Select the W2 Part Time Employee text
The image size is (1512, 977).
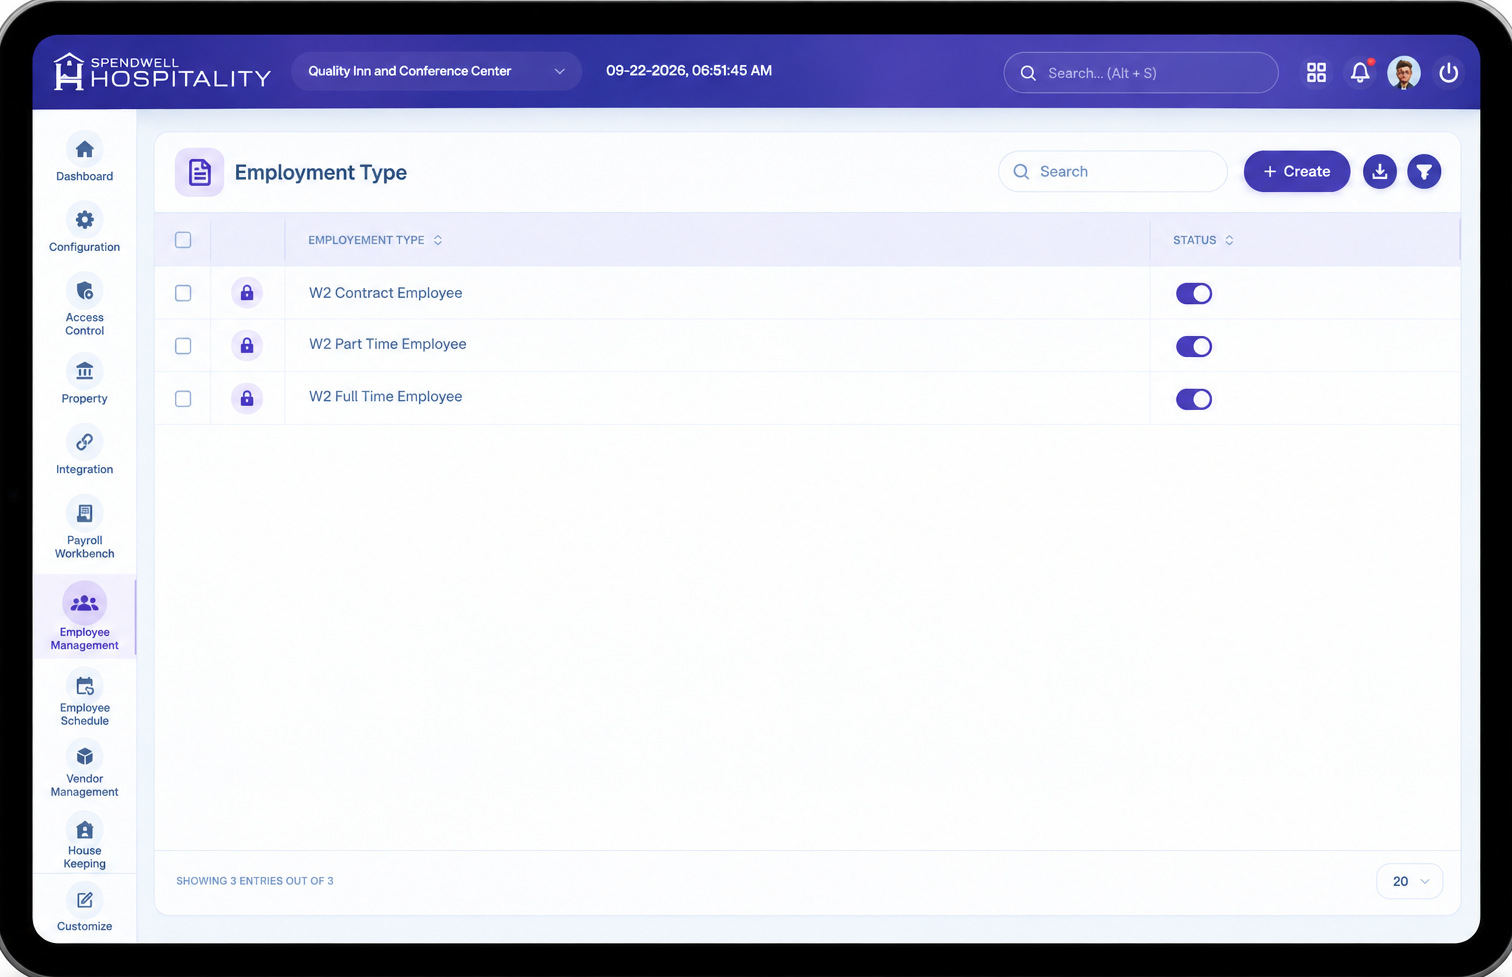(x=387, y=344)
